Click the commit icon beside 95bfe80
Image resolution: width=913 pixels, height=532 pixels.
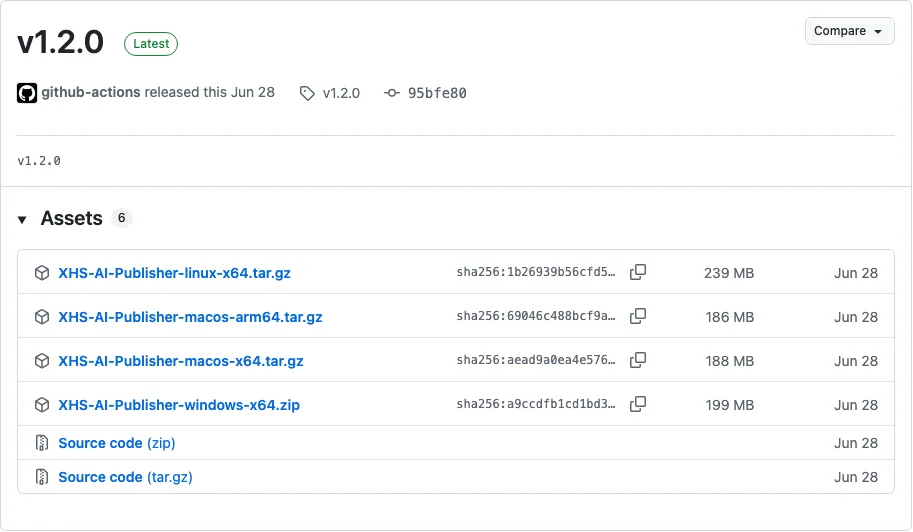392,93
